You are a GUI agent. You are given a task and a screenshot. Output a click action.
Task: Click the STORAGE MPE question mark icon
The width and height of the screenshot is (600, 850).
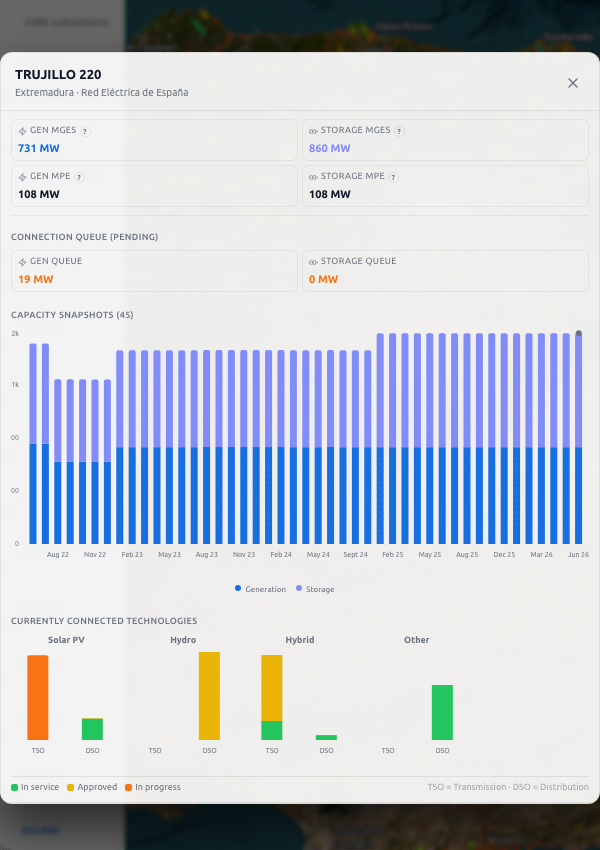[393, 177]
